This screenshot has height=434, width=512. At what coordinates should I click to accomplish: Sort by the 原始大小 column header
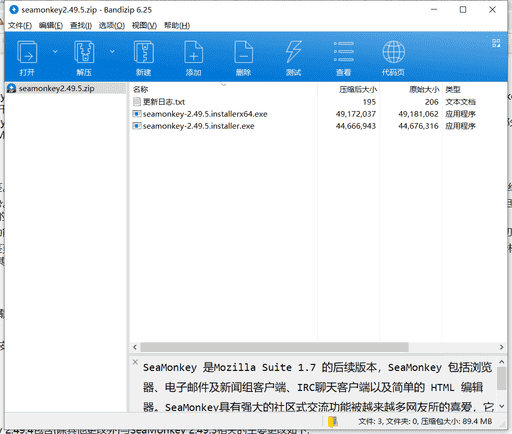pos(424,89)
